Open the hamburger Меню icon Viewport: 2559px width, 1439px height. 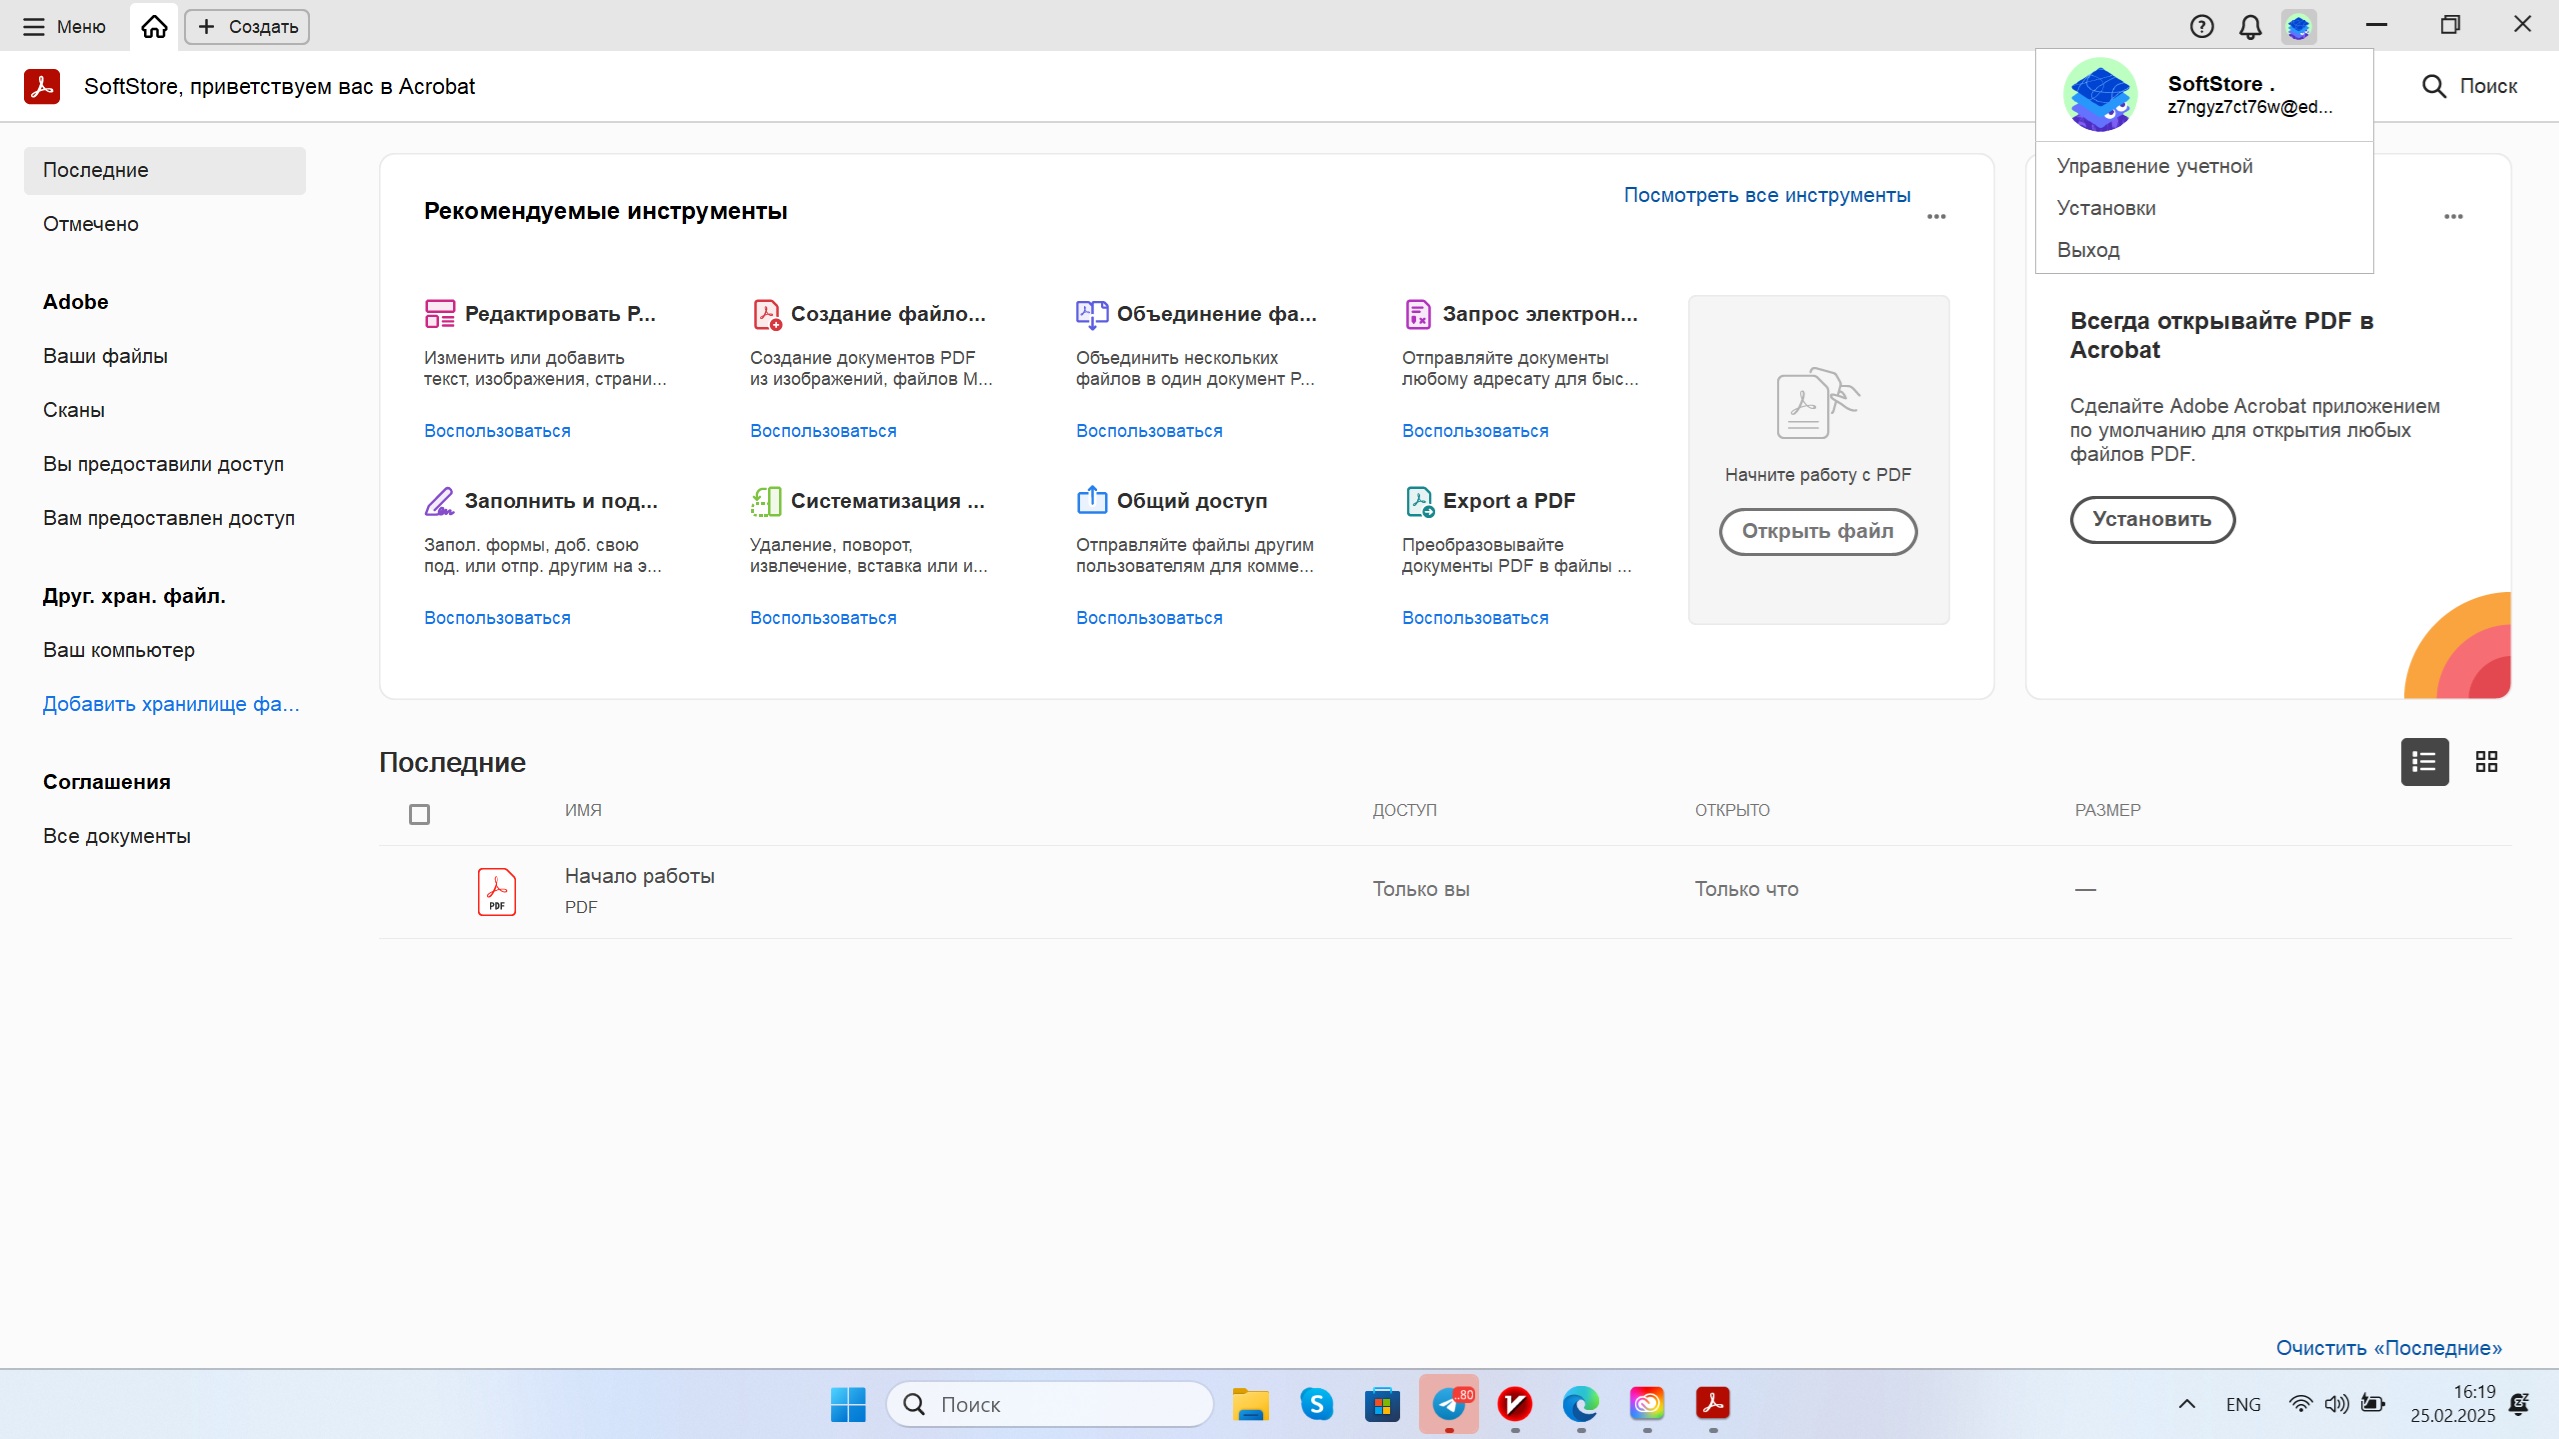coord(34,27)
